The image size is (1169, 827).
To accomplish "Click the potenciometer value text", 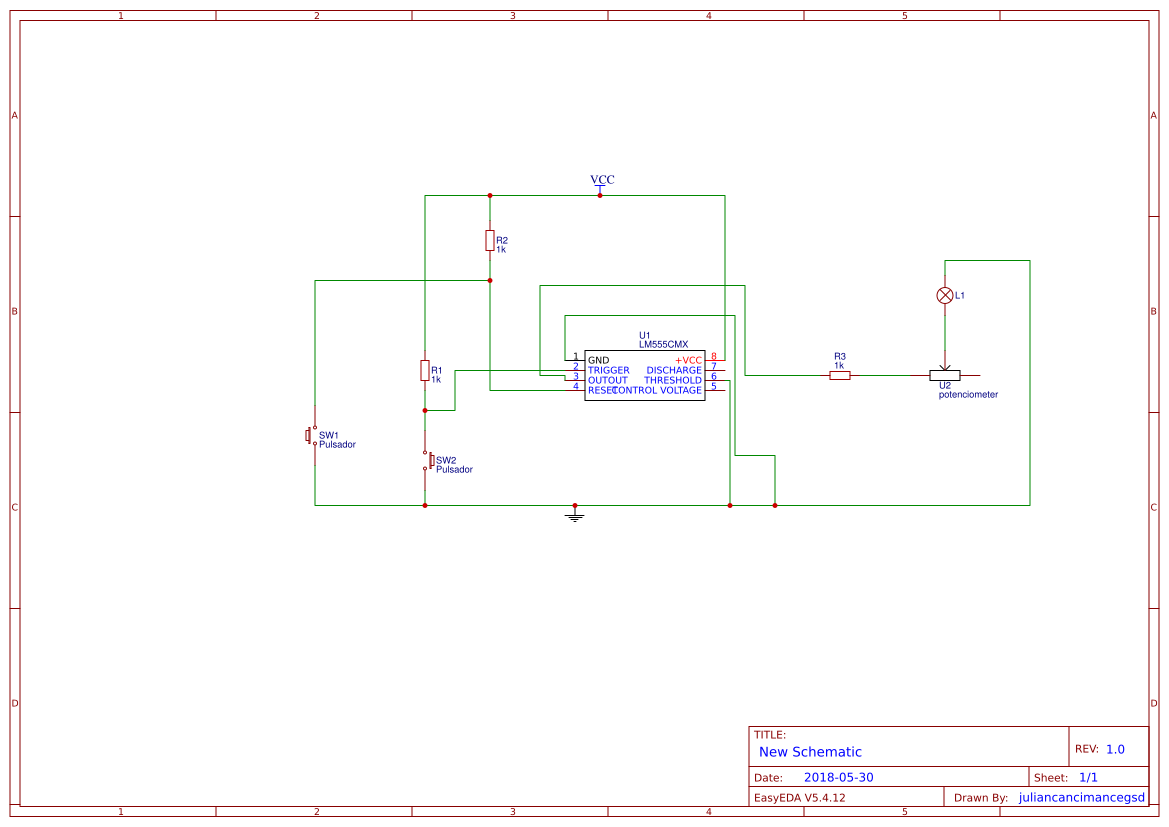I will point(968,395).
